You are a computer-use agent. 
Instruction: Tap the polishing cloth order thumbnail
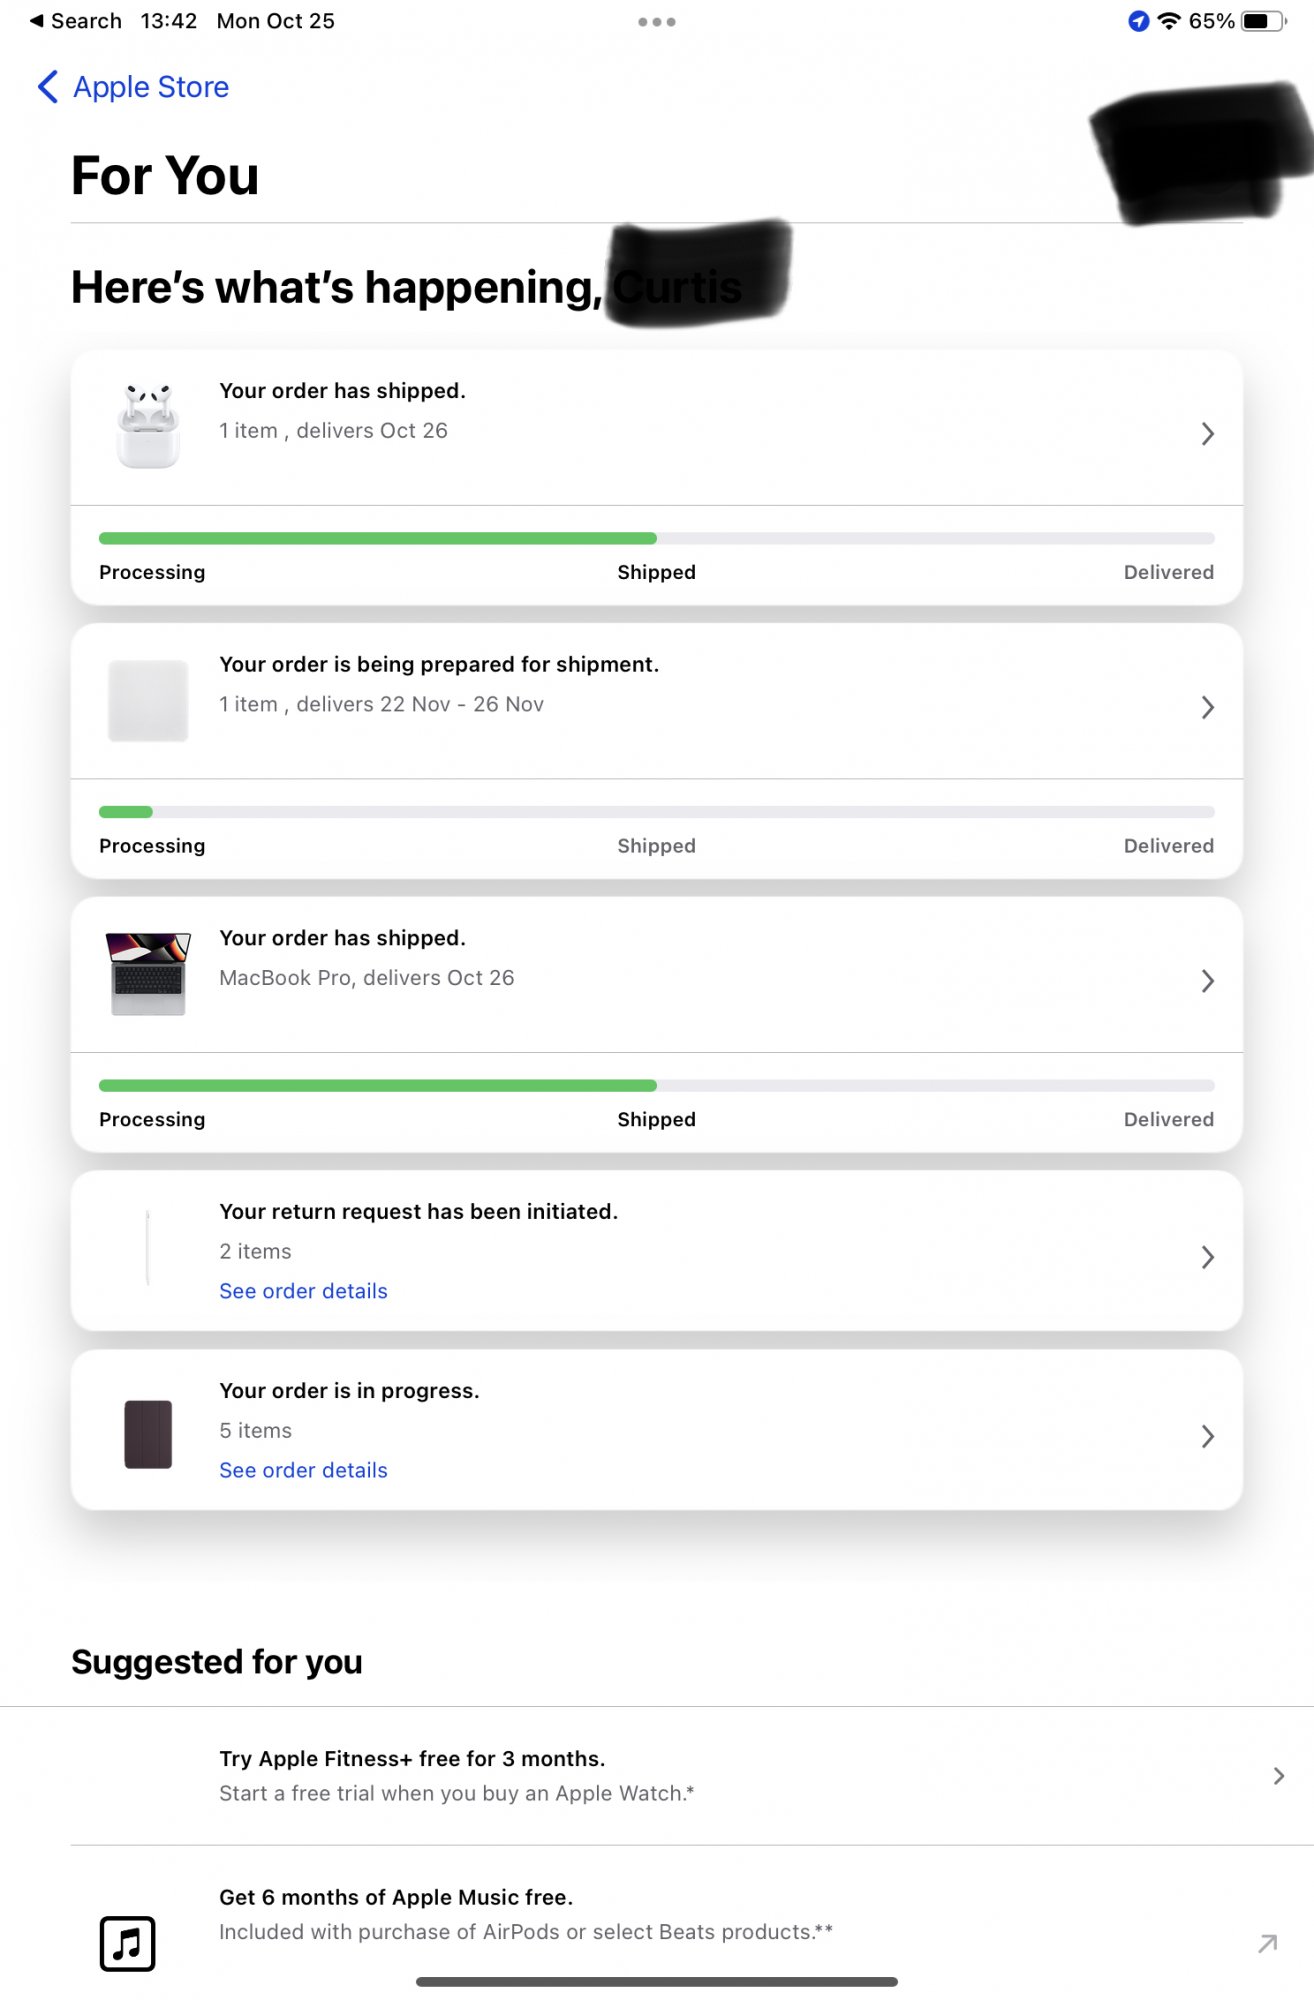148,701
